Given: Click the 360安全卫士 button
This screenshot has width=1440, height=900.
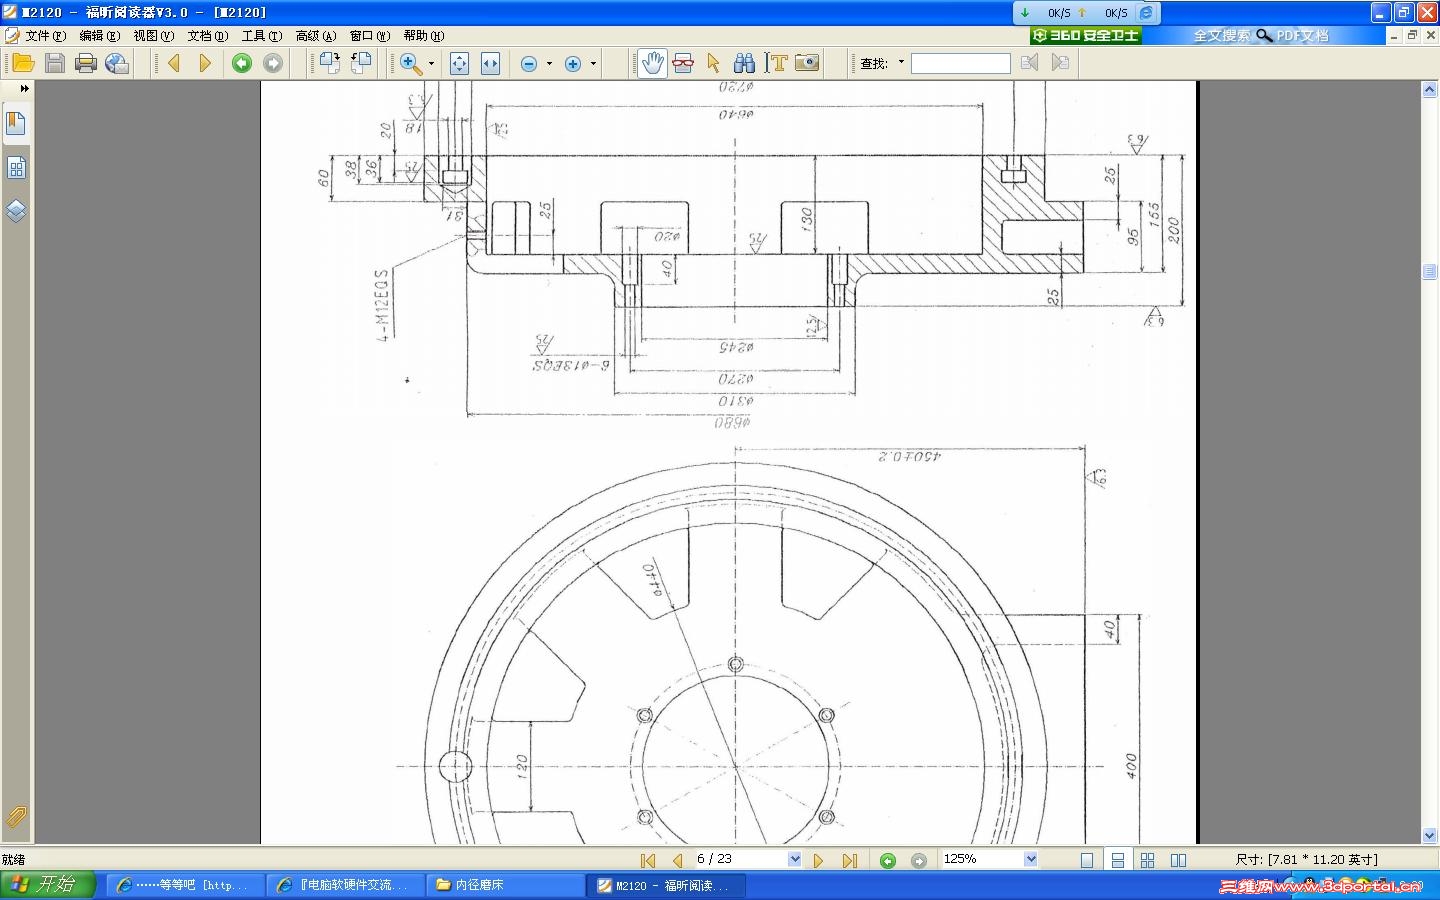Looking at the screenshot, I should (1085, 35).
